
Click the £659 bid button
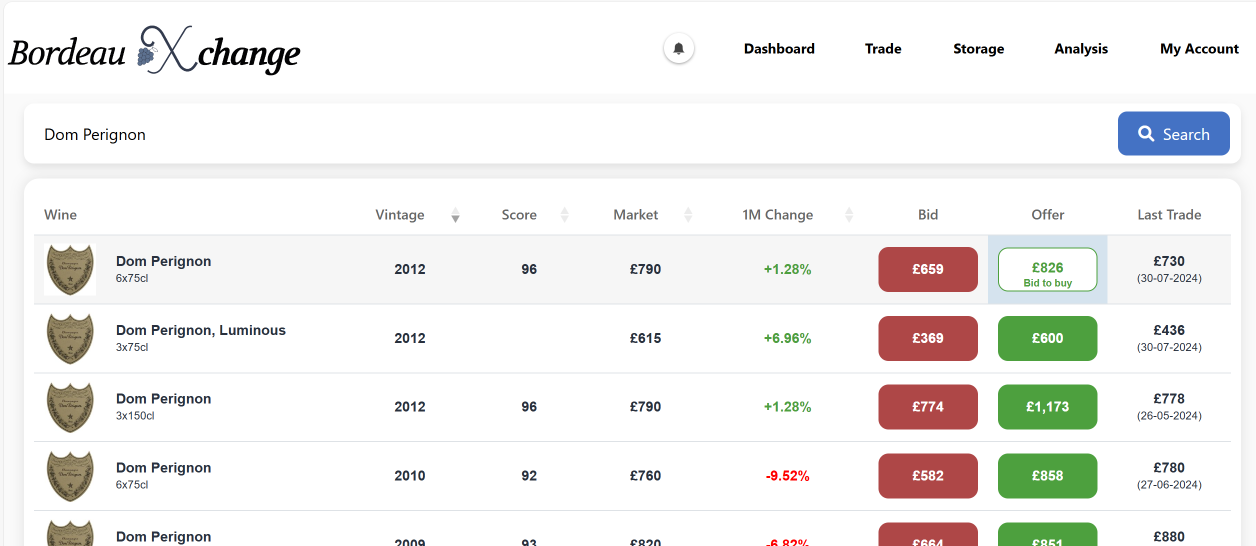(x=928, y=269)
